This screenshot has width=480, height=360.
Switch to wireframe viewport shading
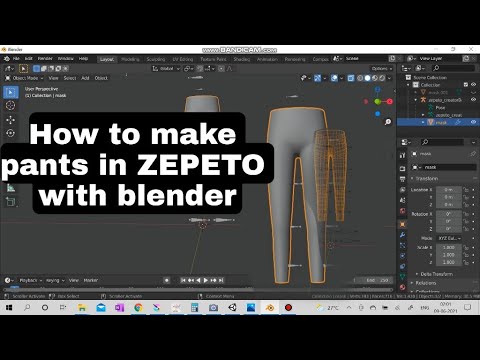(360, 78)
